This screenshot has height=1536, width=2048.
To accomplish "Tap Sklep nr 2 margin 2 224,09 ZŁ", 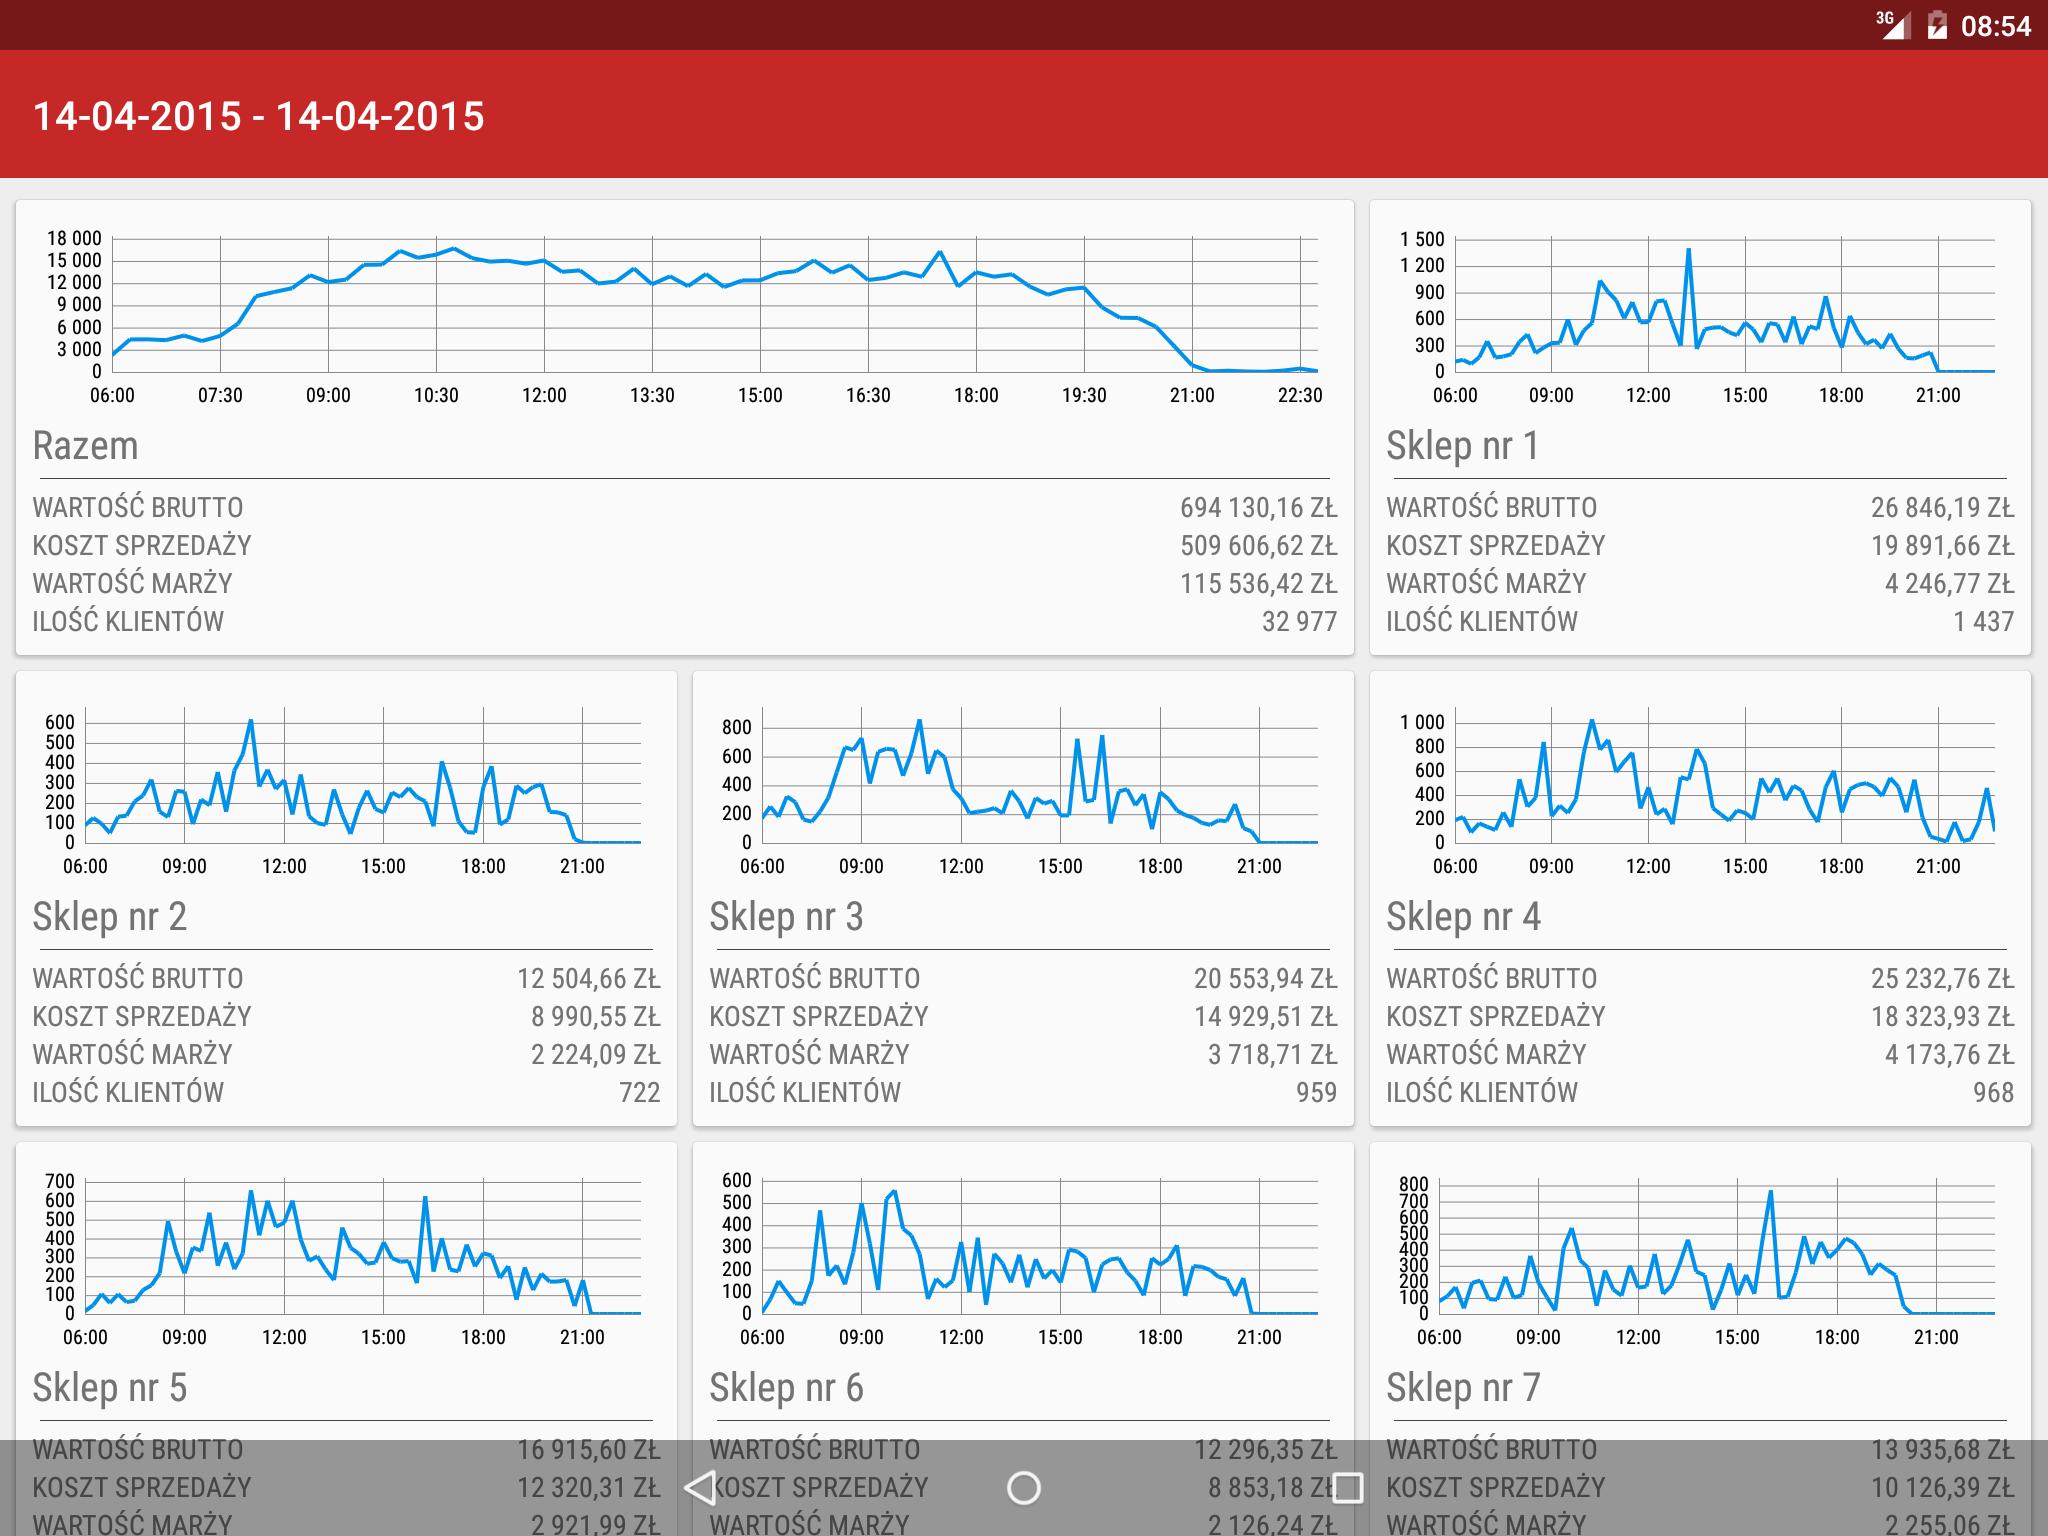I will [596, 1054].
